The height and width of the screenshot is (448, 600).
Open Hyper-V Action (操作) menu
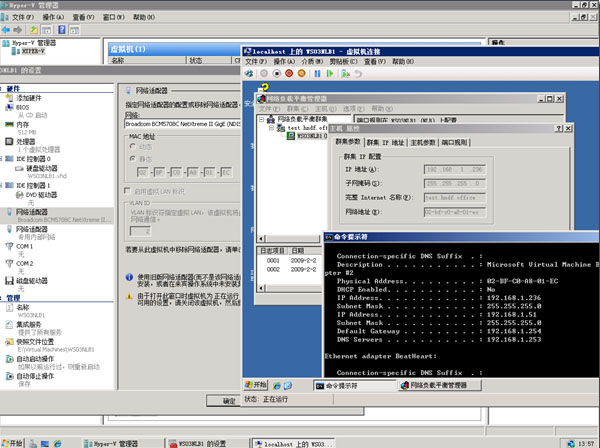[x=53, y=17]
